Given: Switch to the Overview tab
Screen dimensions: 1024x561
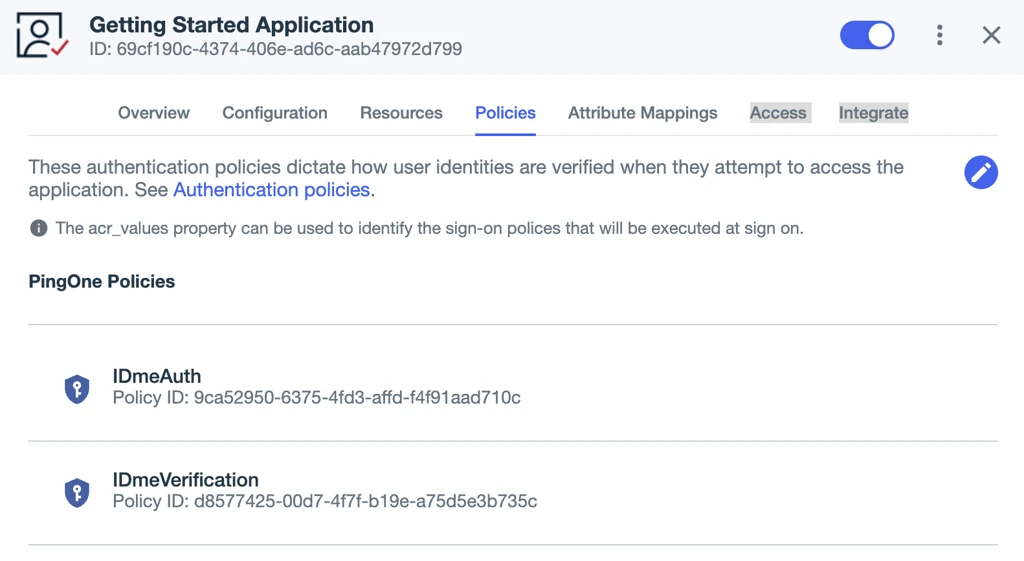Looking at the screenshot, I should (153, 113).
